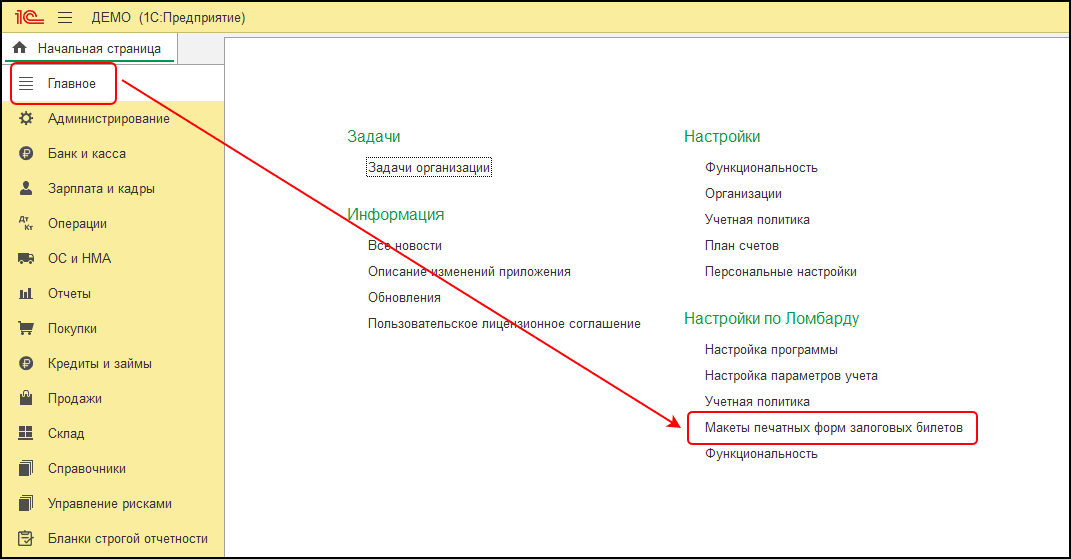1071x559 pixels.
Task: Open the Все новости link
Action: point(405,245)
